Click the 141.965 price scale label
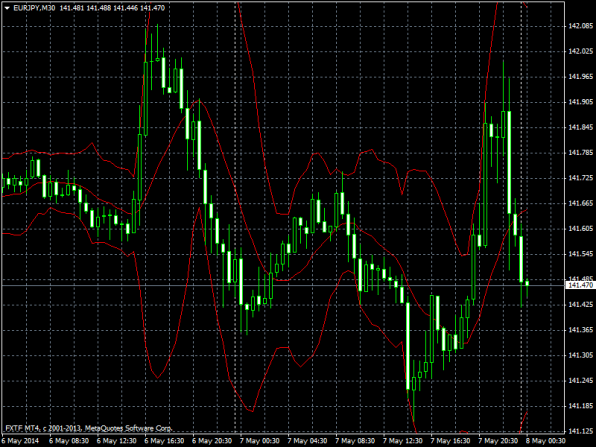The height and width of the screenshot is (447, 596). pyautogui.click(x=580, y=77)
